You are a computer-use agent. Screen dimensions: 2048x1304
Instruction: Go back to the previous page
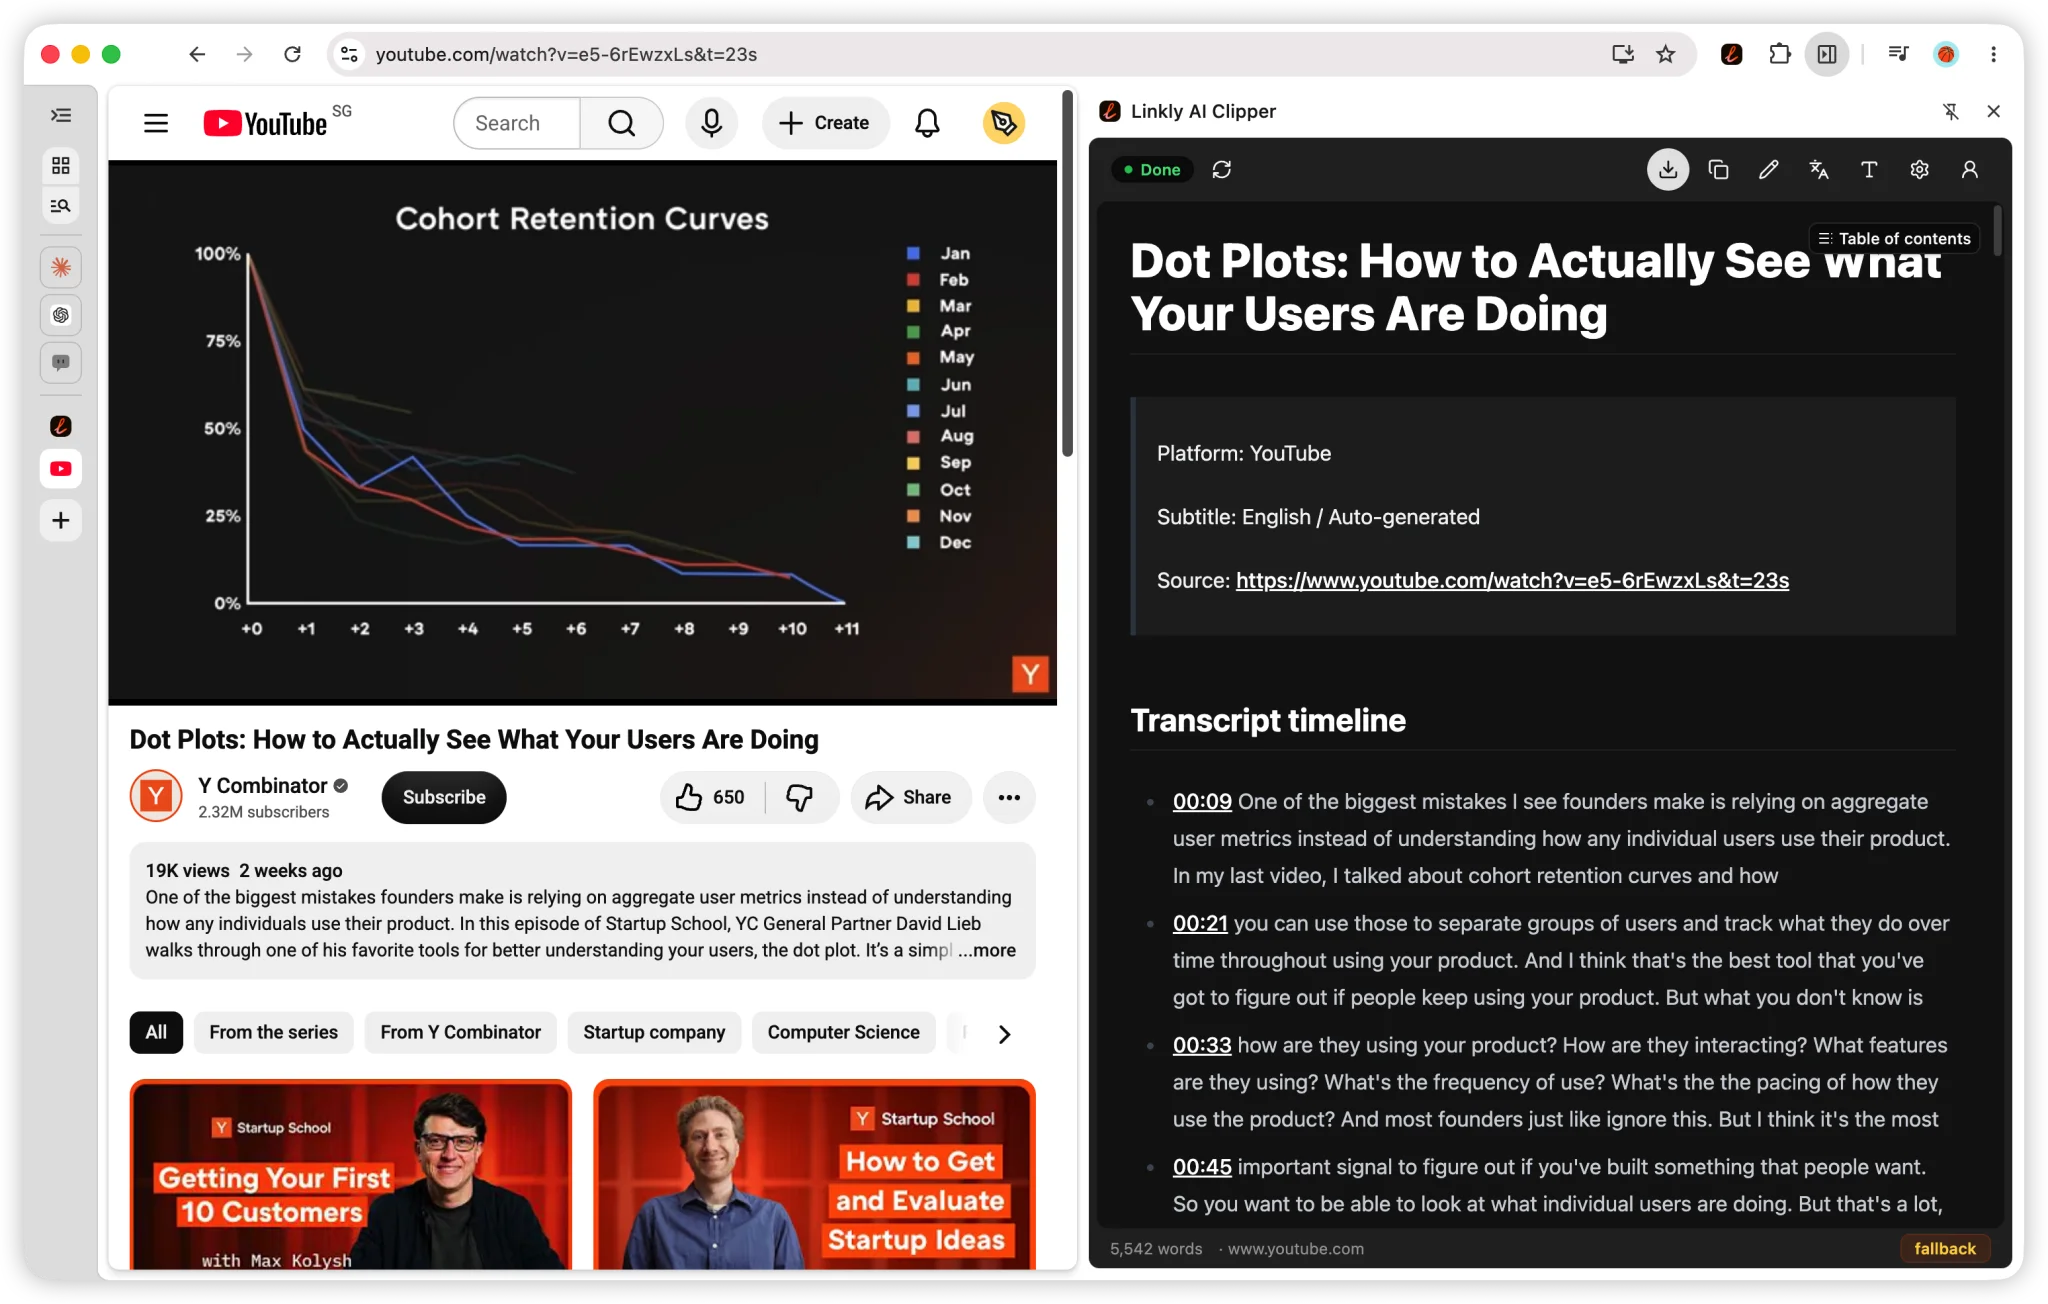tap(197, 54)
